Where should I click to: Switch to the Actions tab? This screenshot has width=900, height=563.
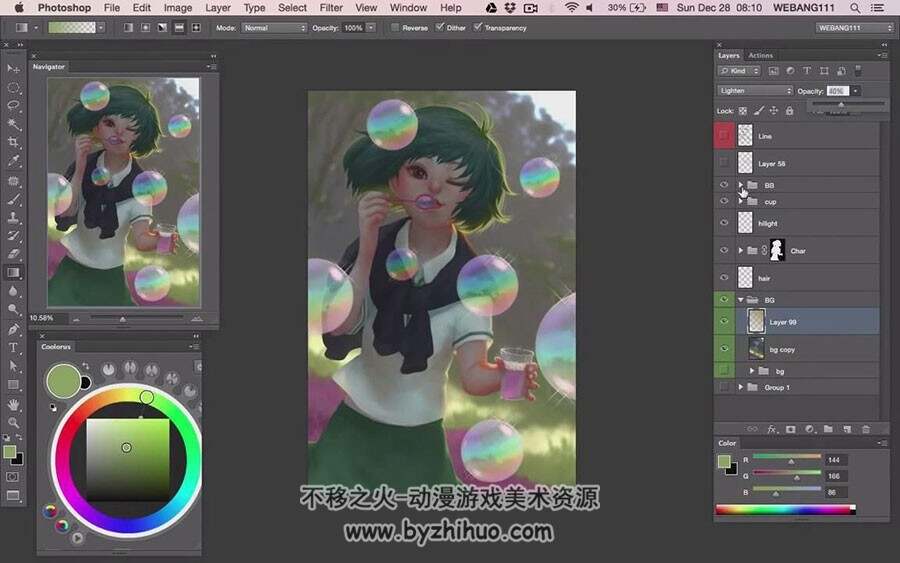[761, 56]
